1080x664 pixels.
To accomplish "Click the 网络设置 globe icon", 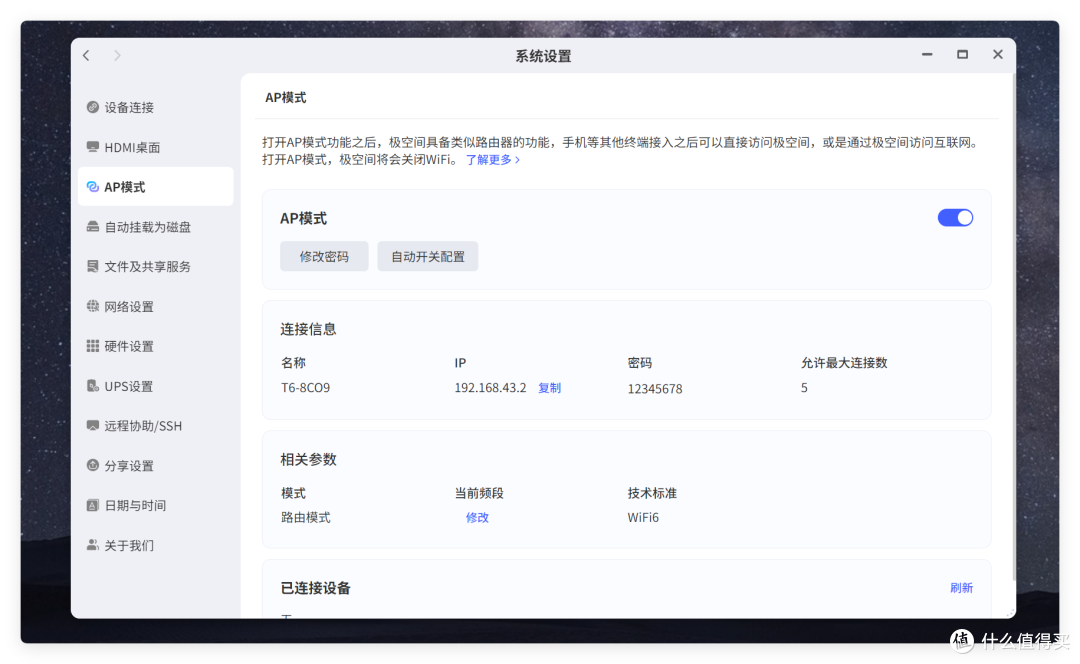I will tap(92, 306).
